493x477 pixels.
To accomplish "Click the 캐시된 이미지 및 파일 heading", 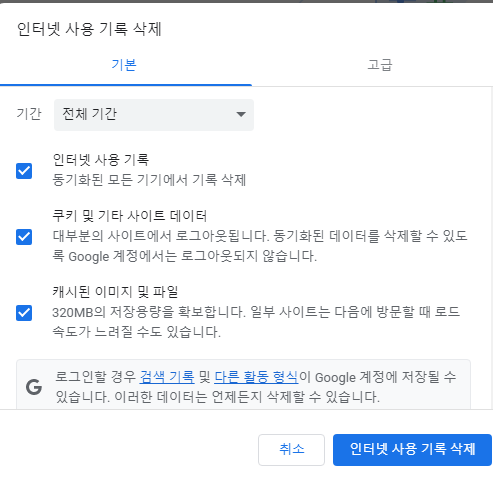I will [115, 292].
